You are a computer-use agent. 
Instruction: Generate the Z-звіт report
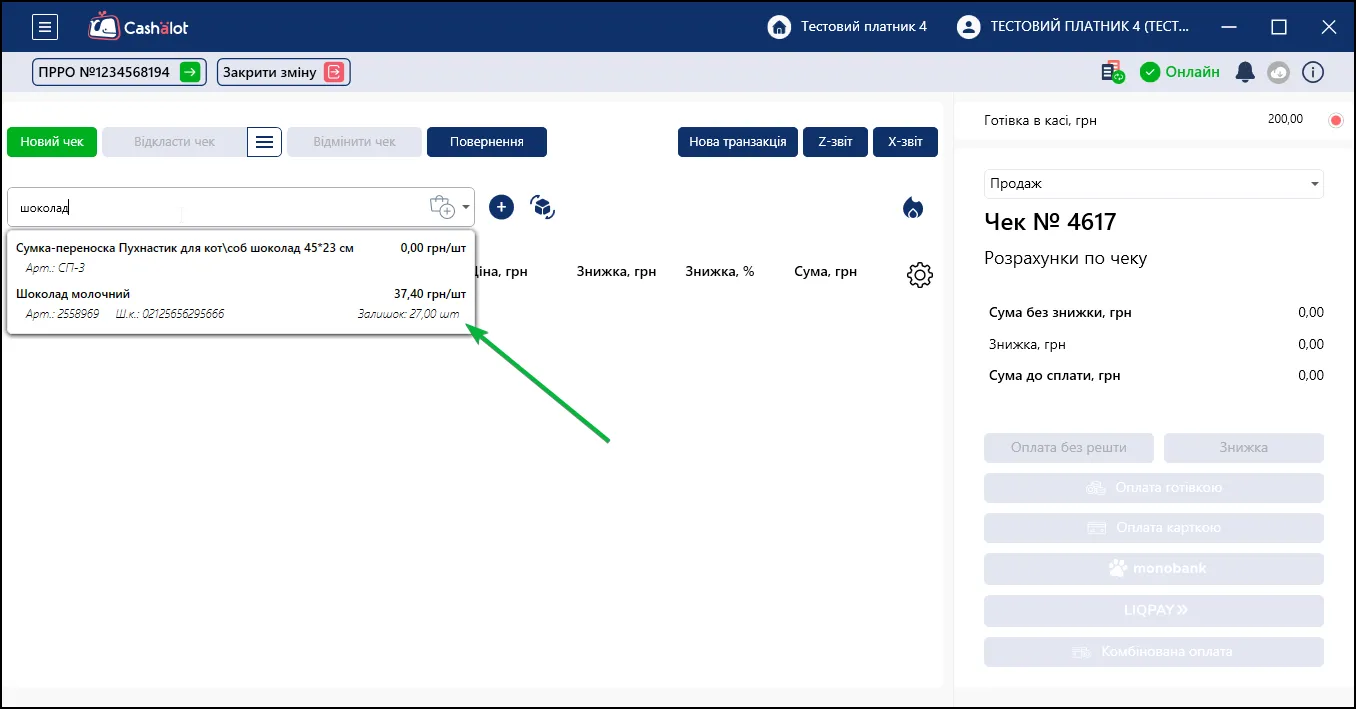[835, 142]
